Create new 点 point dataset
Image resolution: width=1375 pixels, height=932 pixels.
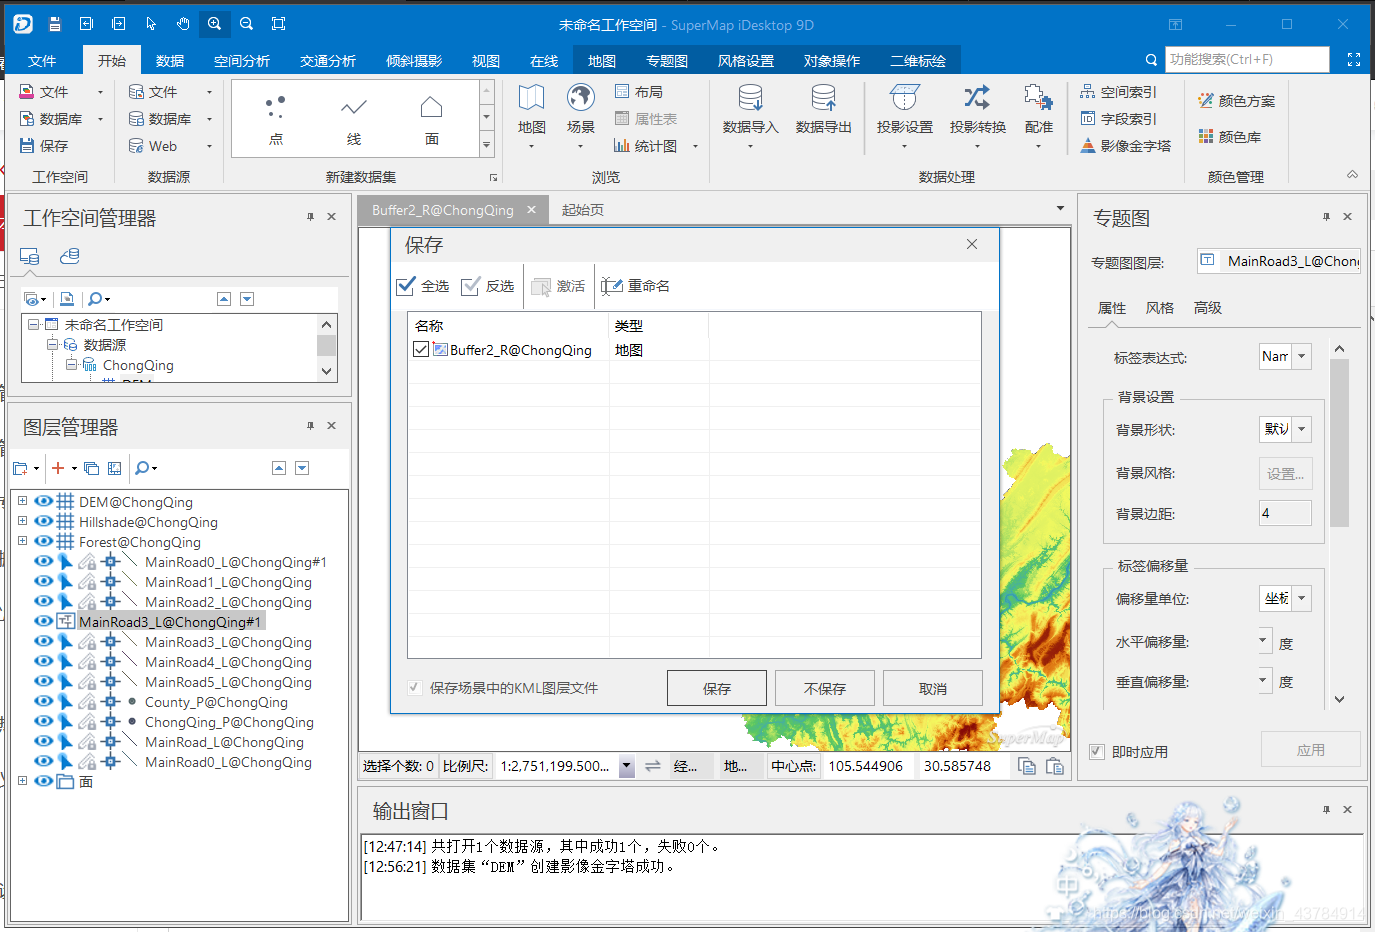276,119
